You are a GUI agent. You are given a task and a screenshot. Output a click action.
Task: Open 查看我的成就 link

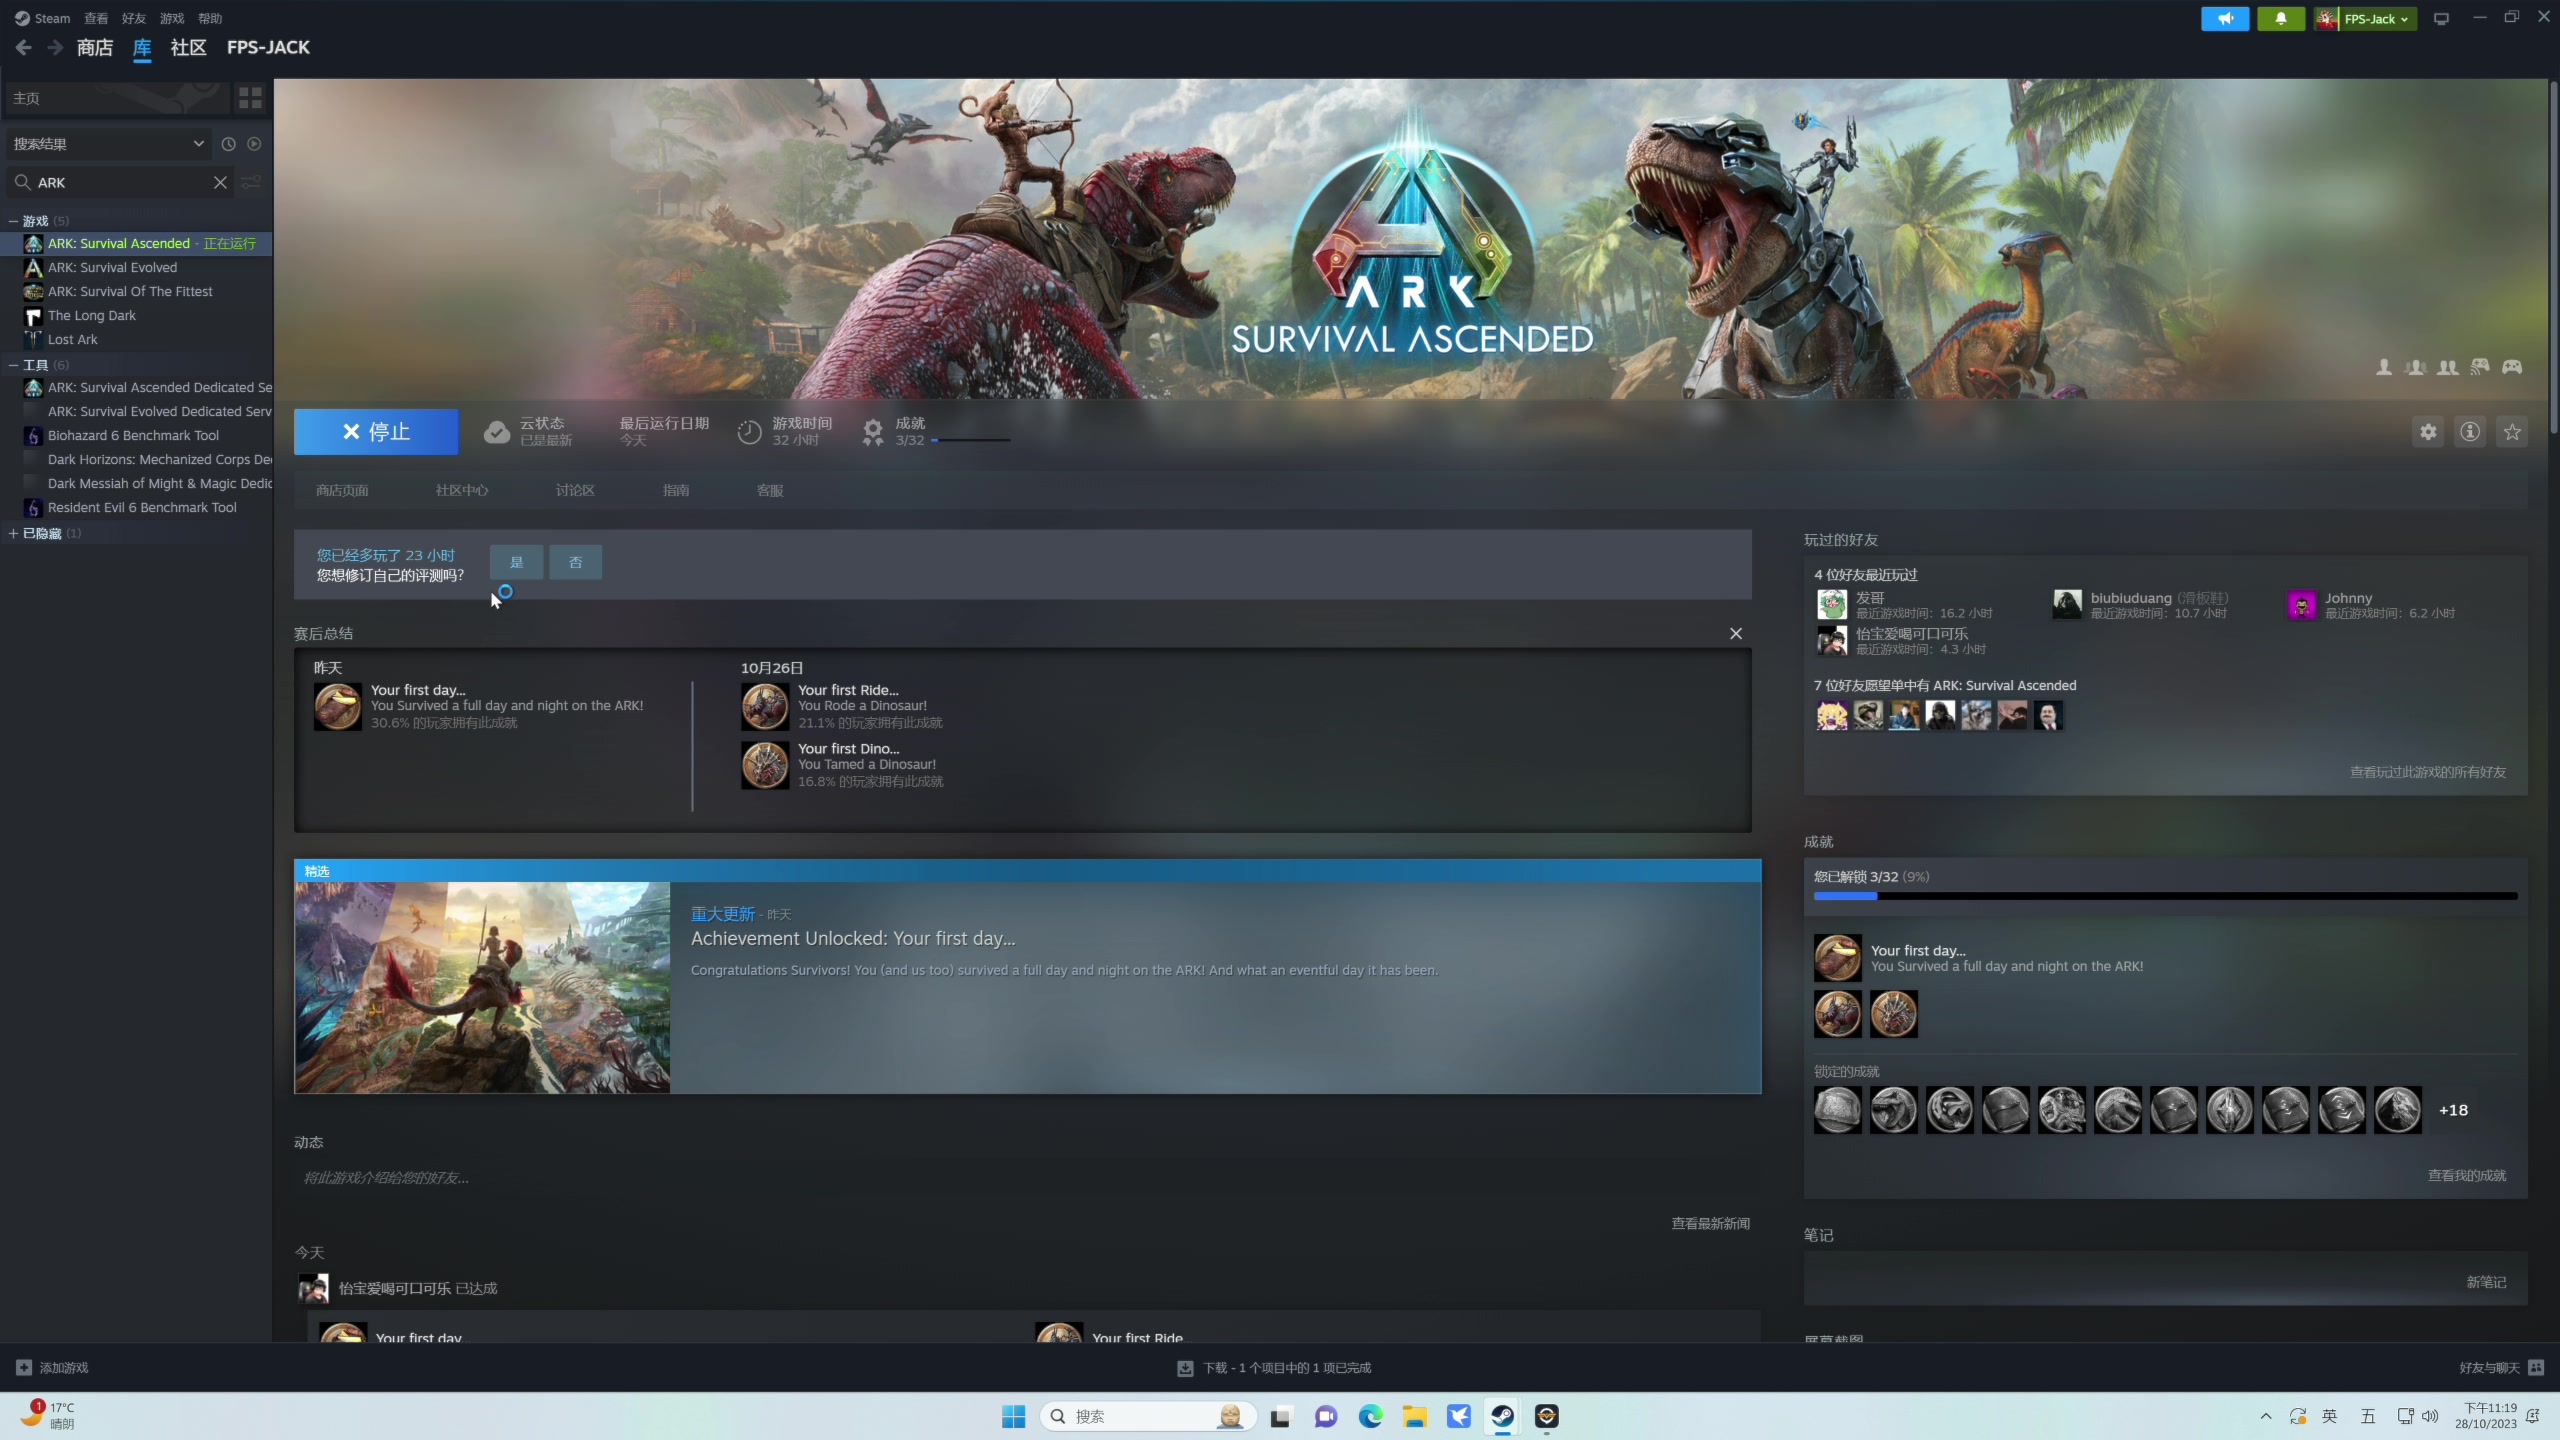[x=2466, y=1175]
